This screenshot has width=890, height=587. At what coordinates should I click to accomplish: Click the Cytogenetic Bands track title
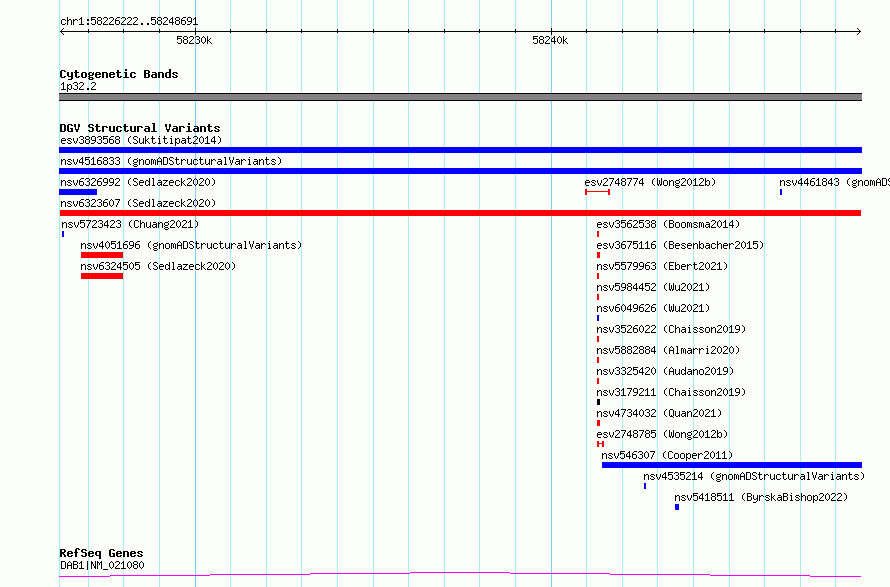(x=119, y=74)
